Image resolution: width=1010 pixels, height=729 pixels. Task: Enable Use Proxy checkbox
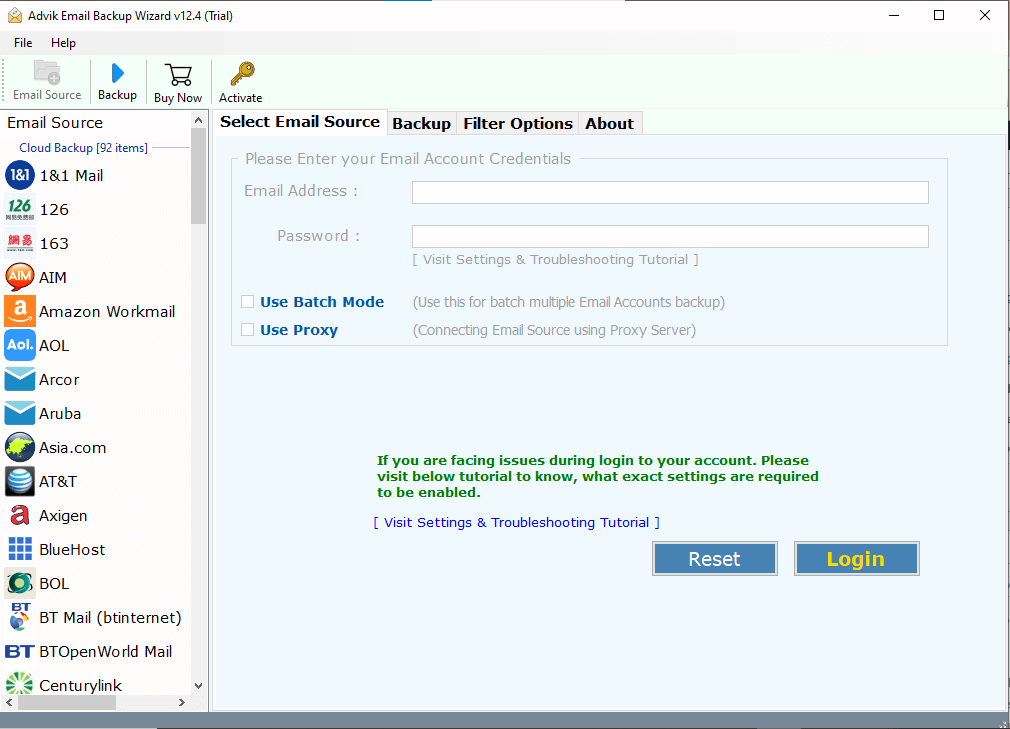[x=247, y=330]
